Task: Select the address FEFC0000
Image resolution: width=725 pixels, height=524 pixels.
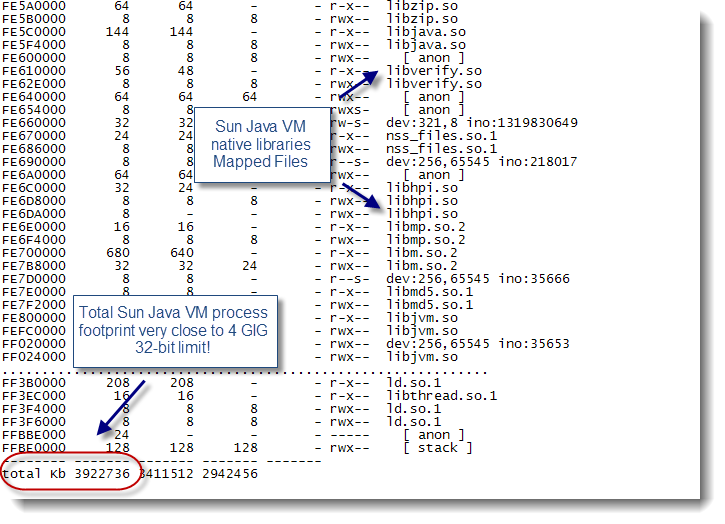Action: 34,331
